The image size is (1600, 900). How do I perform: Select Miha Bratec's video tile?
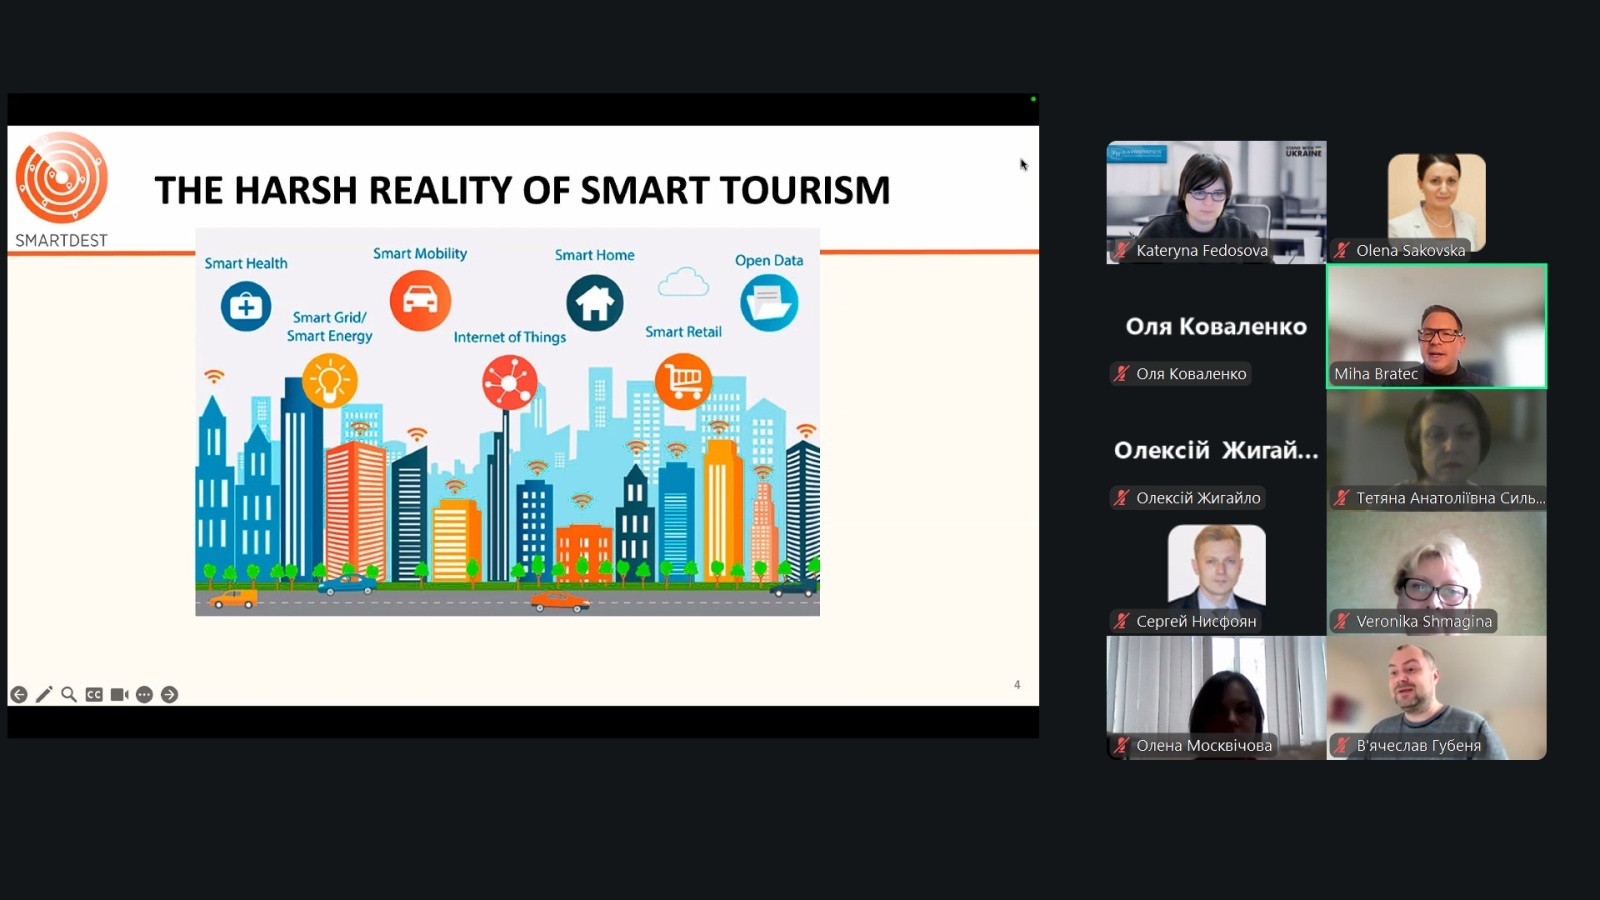coord(1436,326)
